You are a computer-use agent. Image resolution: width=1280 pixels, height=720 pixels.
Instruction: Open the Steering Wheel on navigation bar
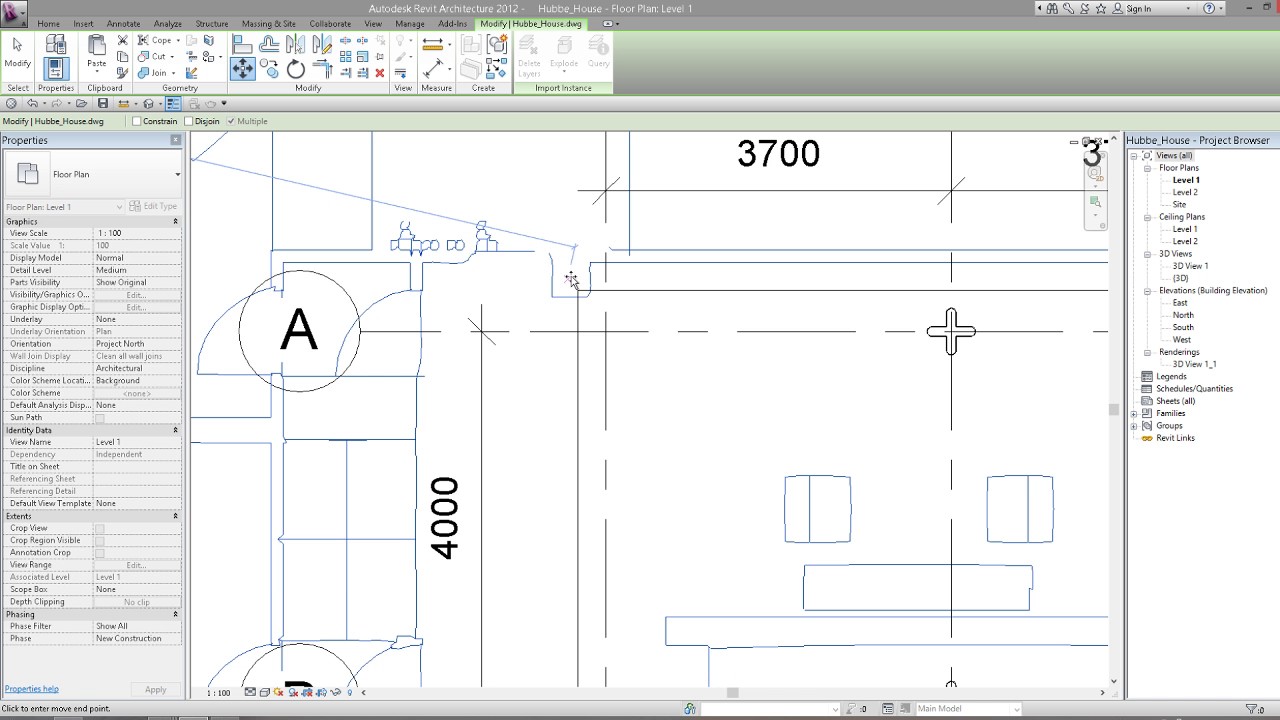1094,172
